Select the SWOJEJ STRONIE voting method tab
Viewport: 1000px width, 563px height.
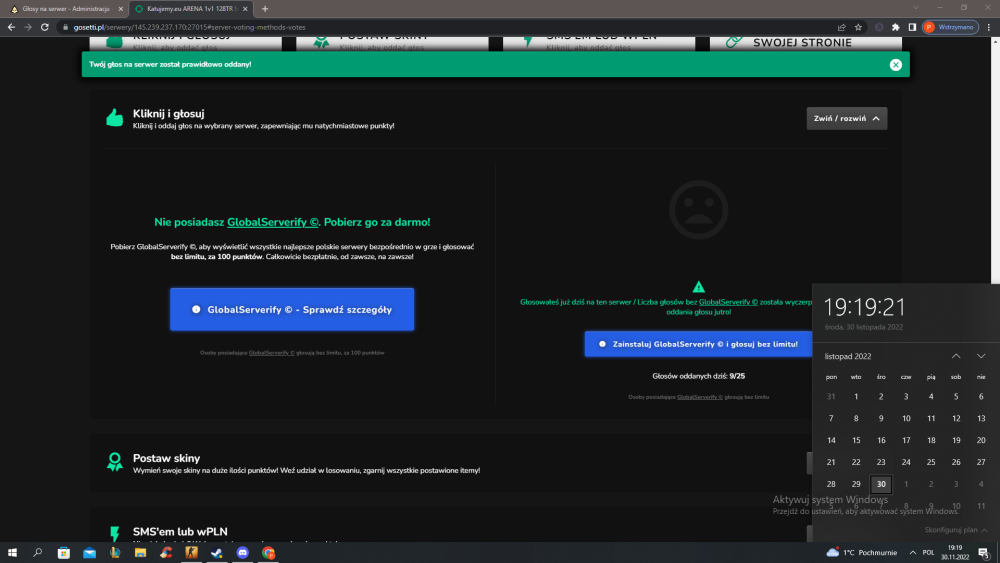coord(805,43)
